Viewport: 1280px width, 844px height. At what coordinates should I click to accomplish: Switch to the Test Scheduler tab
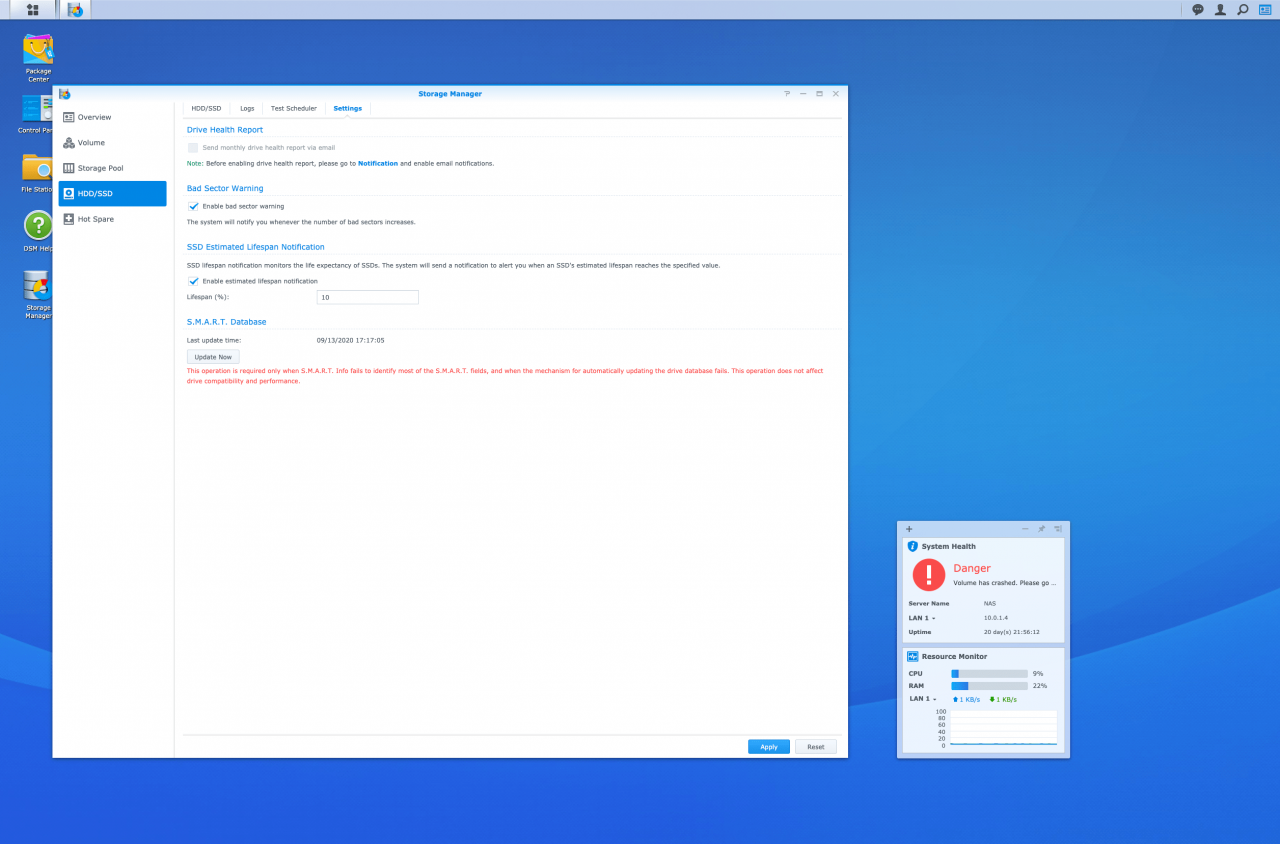[293, 108]
